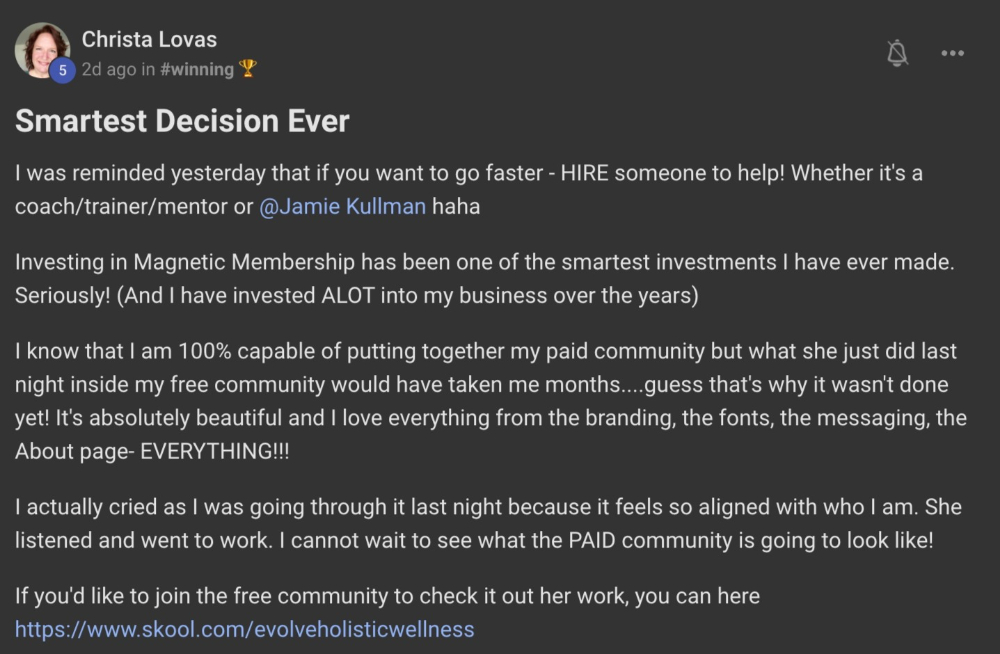Screen dimensions: 1000x654
Task: Toggle the post notification bell
Action: pyautogui.click(x=897, y=54)
